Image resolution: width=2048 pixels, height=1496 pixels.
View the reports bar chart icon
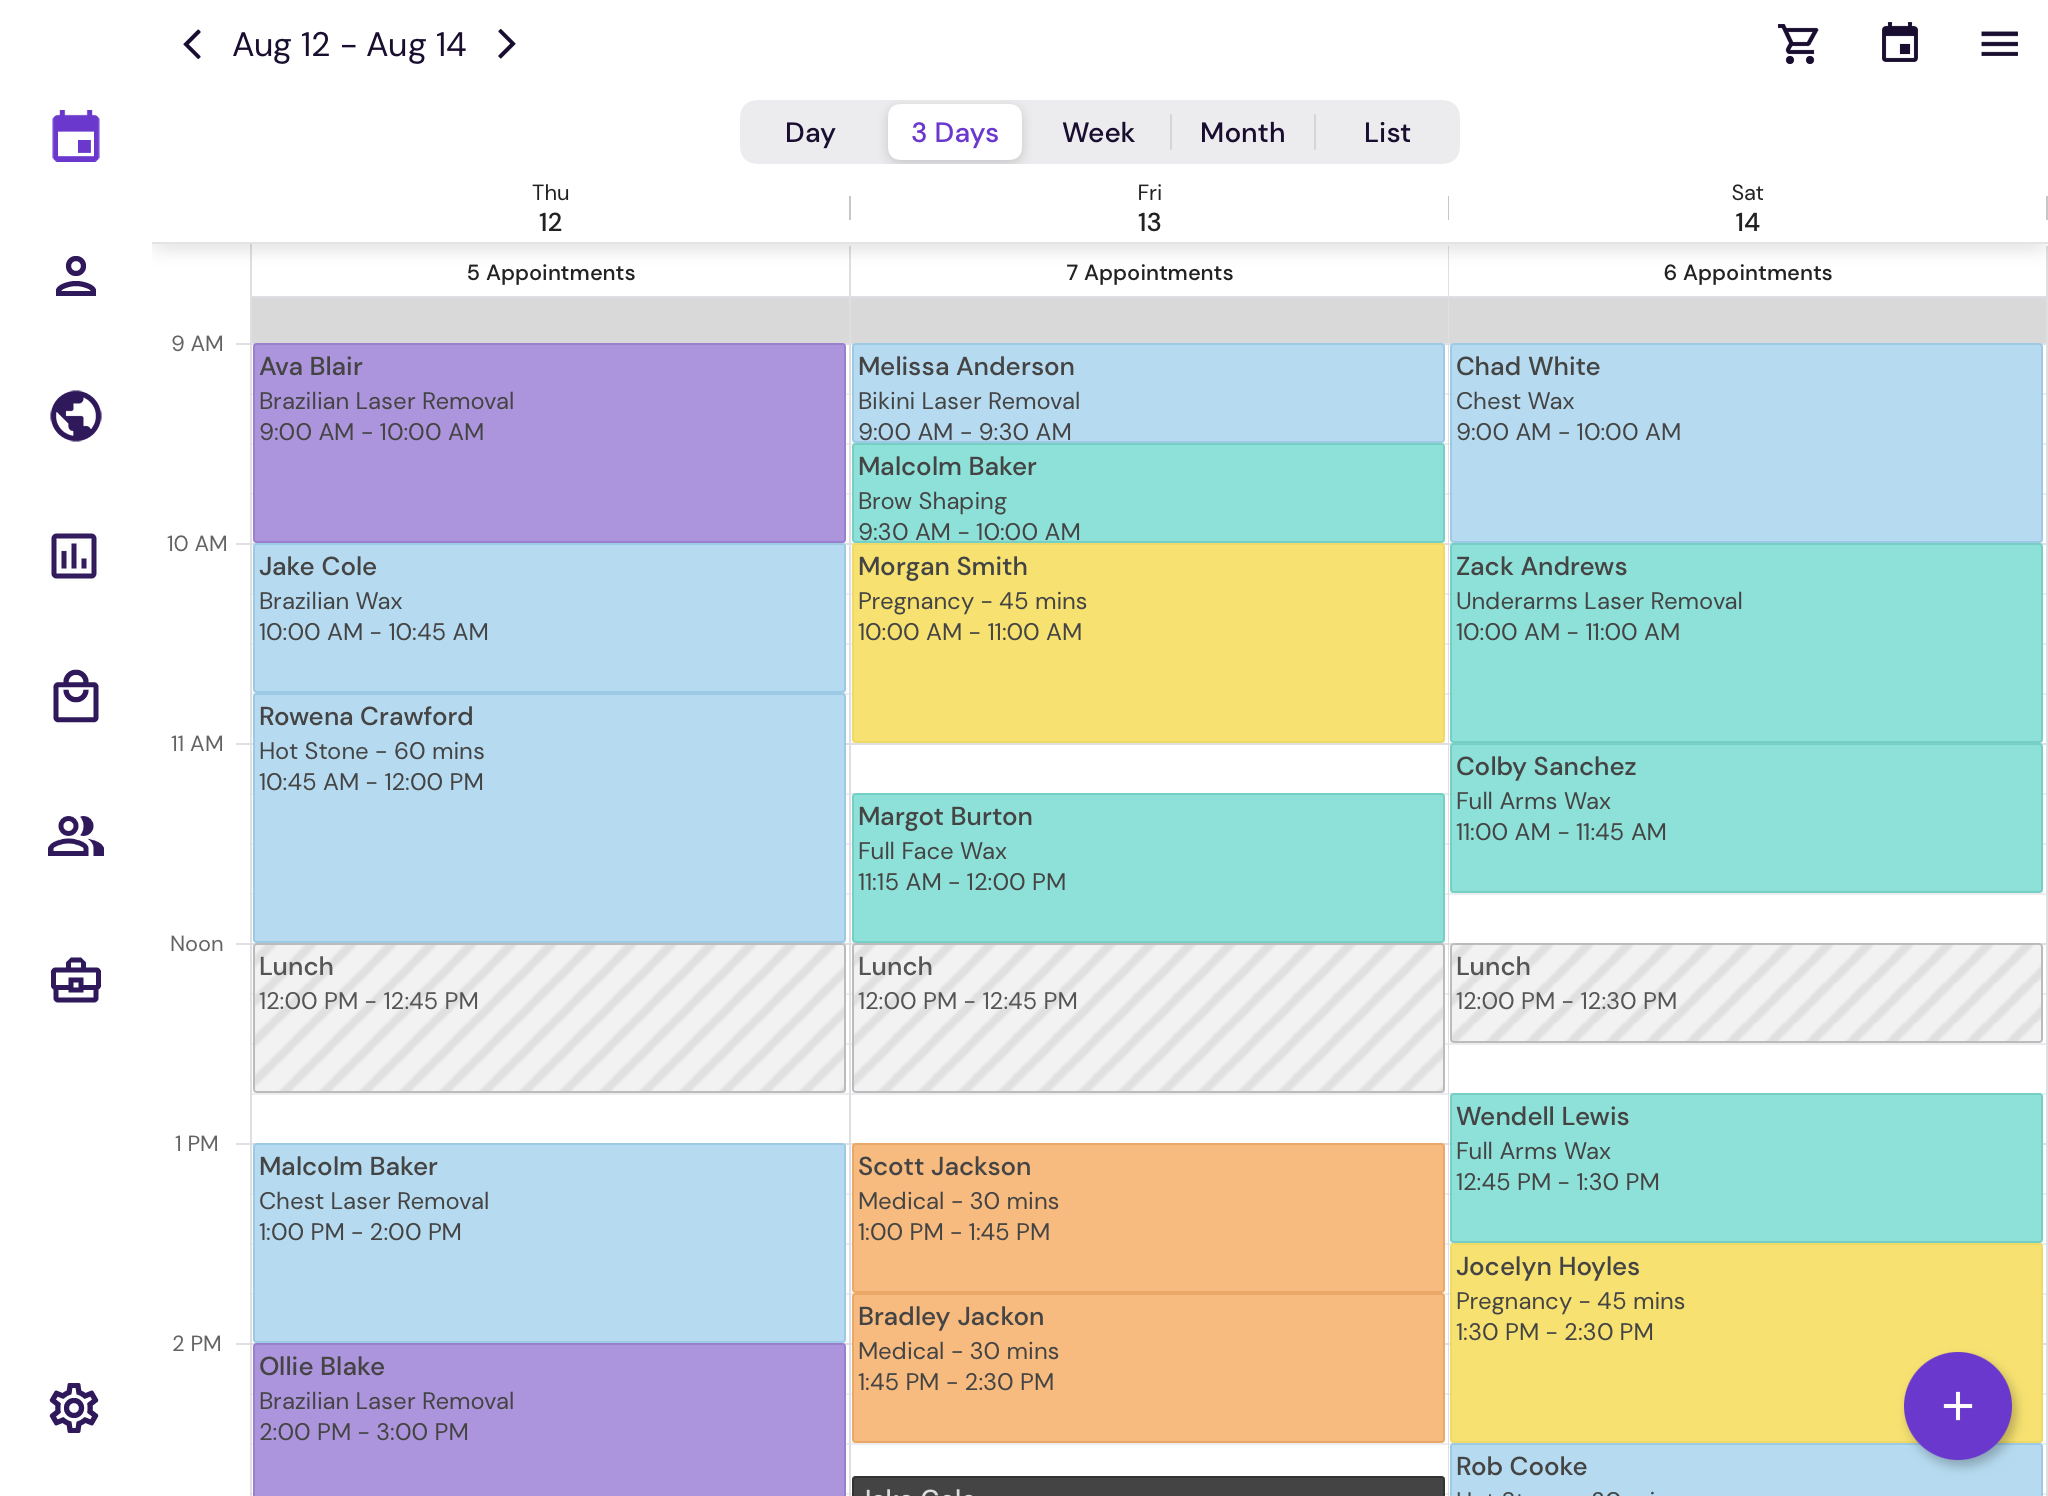75,557
